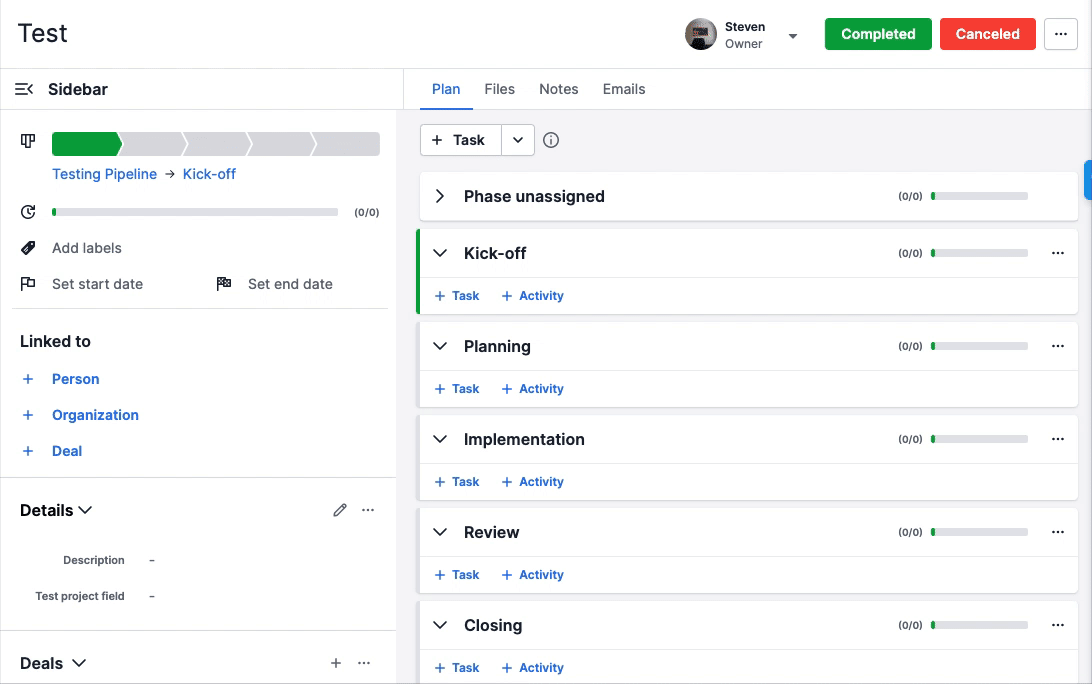Mark the project as Completed
The height and width of the screenshot is (684, 1092).
[x=877, y=33]
